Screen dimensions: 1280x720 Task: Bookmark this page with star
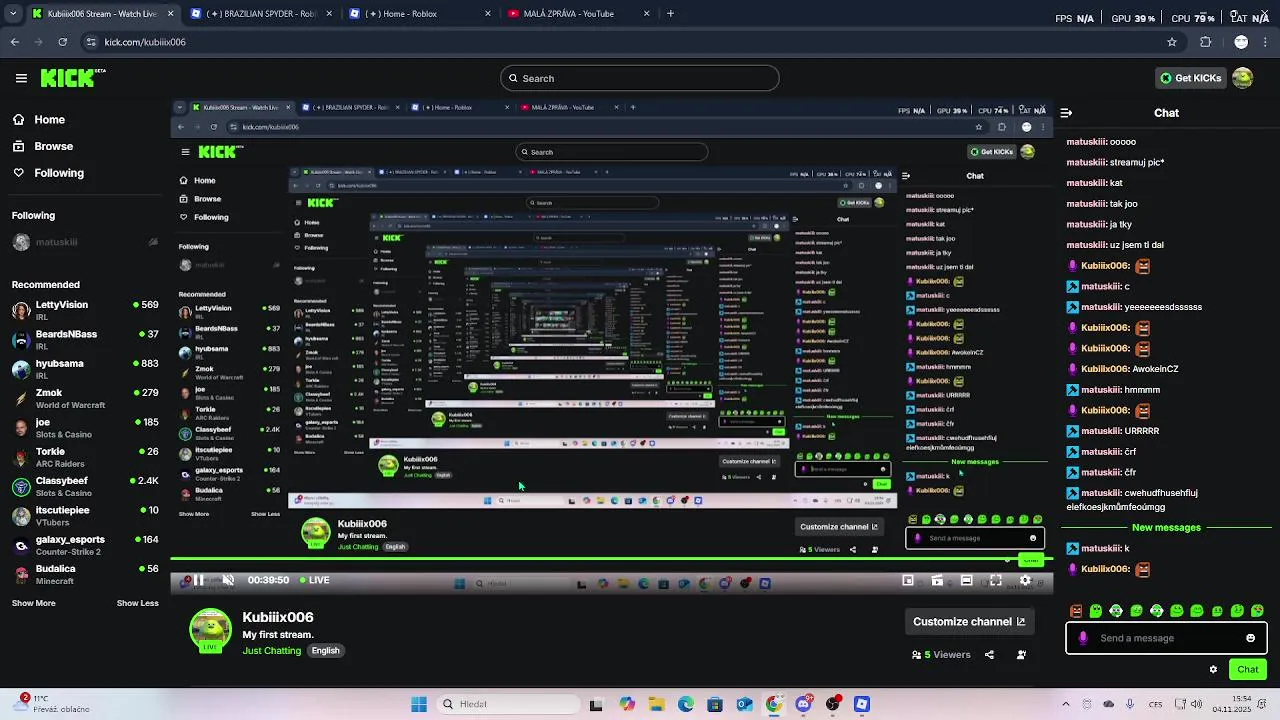click(x=1172, y=42)
